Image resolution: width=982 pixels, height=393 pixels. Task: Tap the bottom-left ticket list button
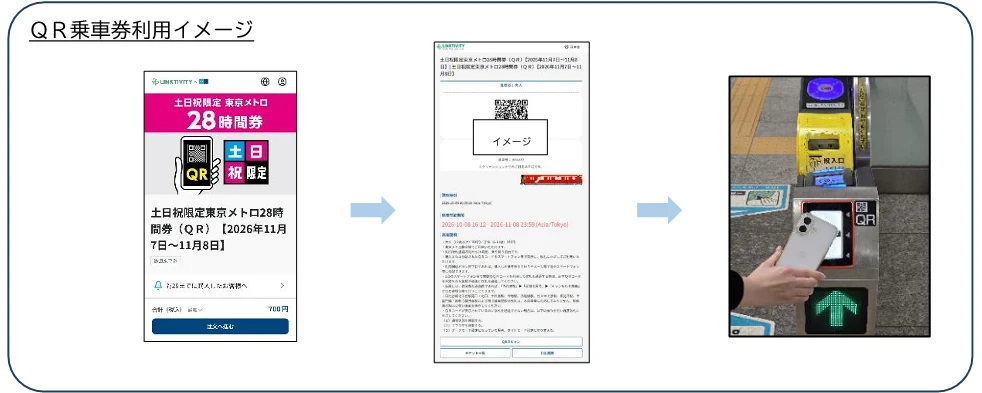475,353
